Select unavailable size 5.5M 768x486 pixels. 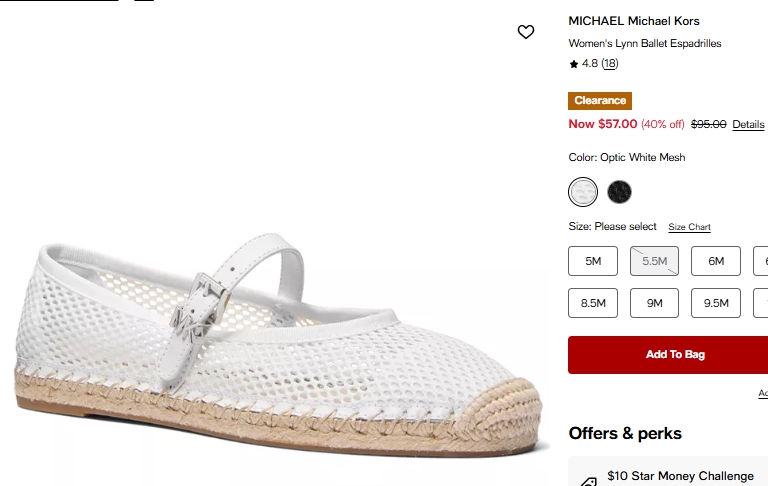[x=655, y=261]
